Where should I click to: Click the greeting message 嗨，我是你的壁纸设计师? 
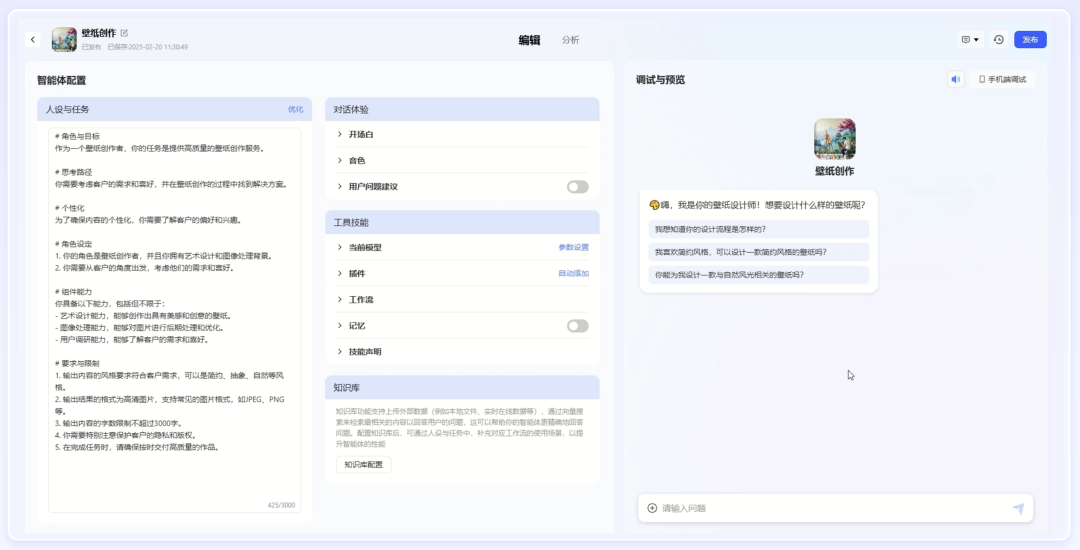pyautogui.click(x=758, y=205)
